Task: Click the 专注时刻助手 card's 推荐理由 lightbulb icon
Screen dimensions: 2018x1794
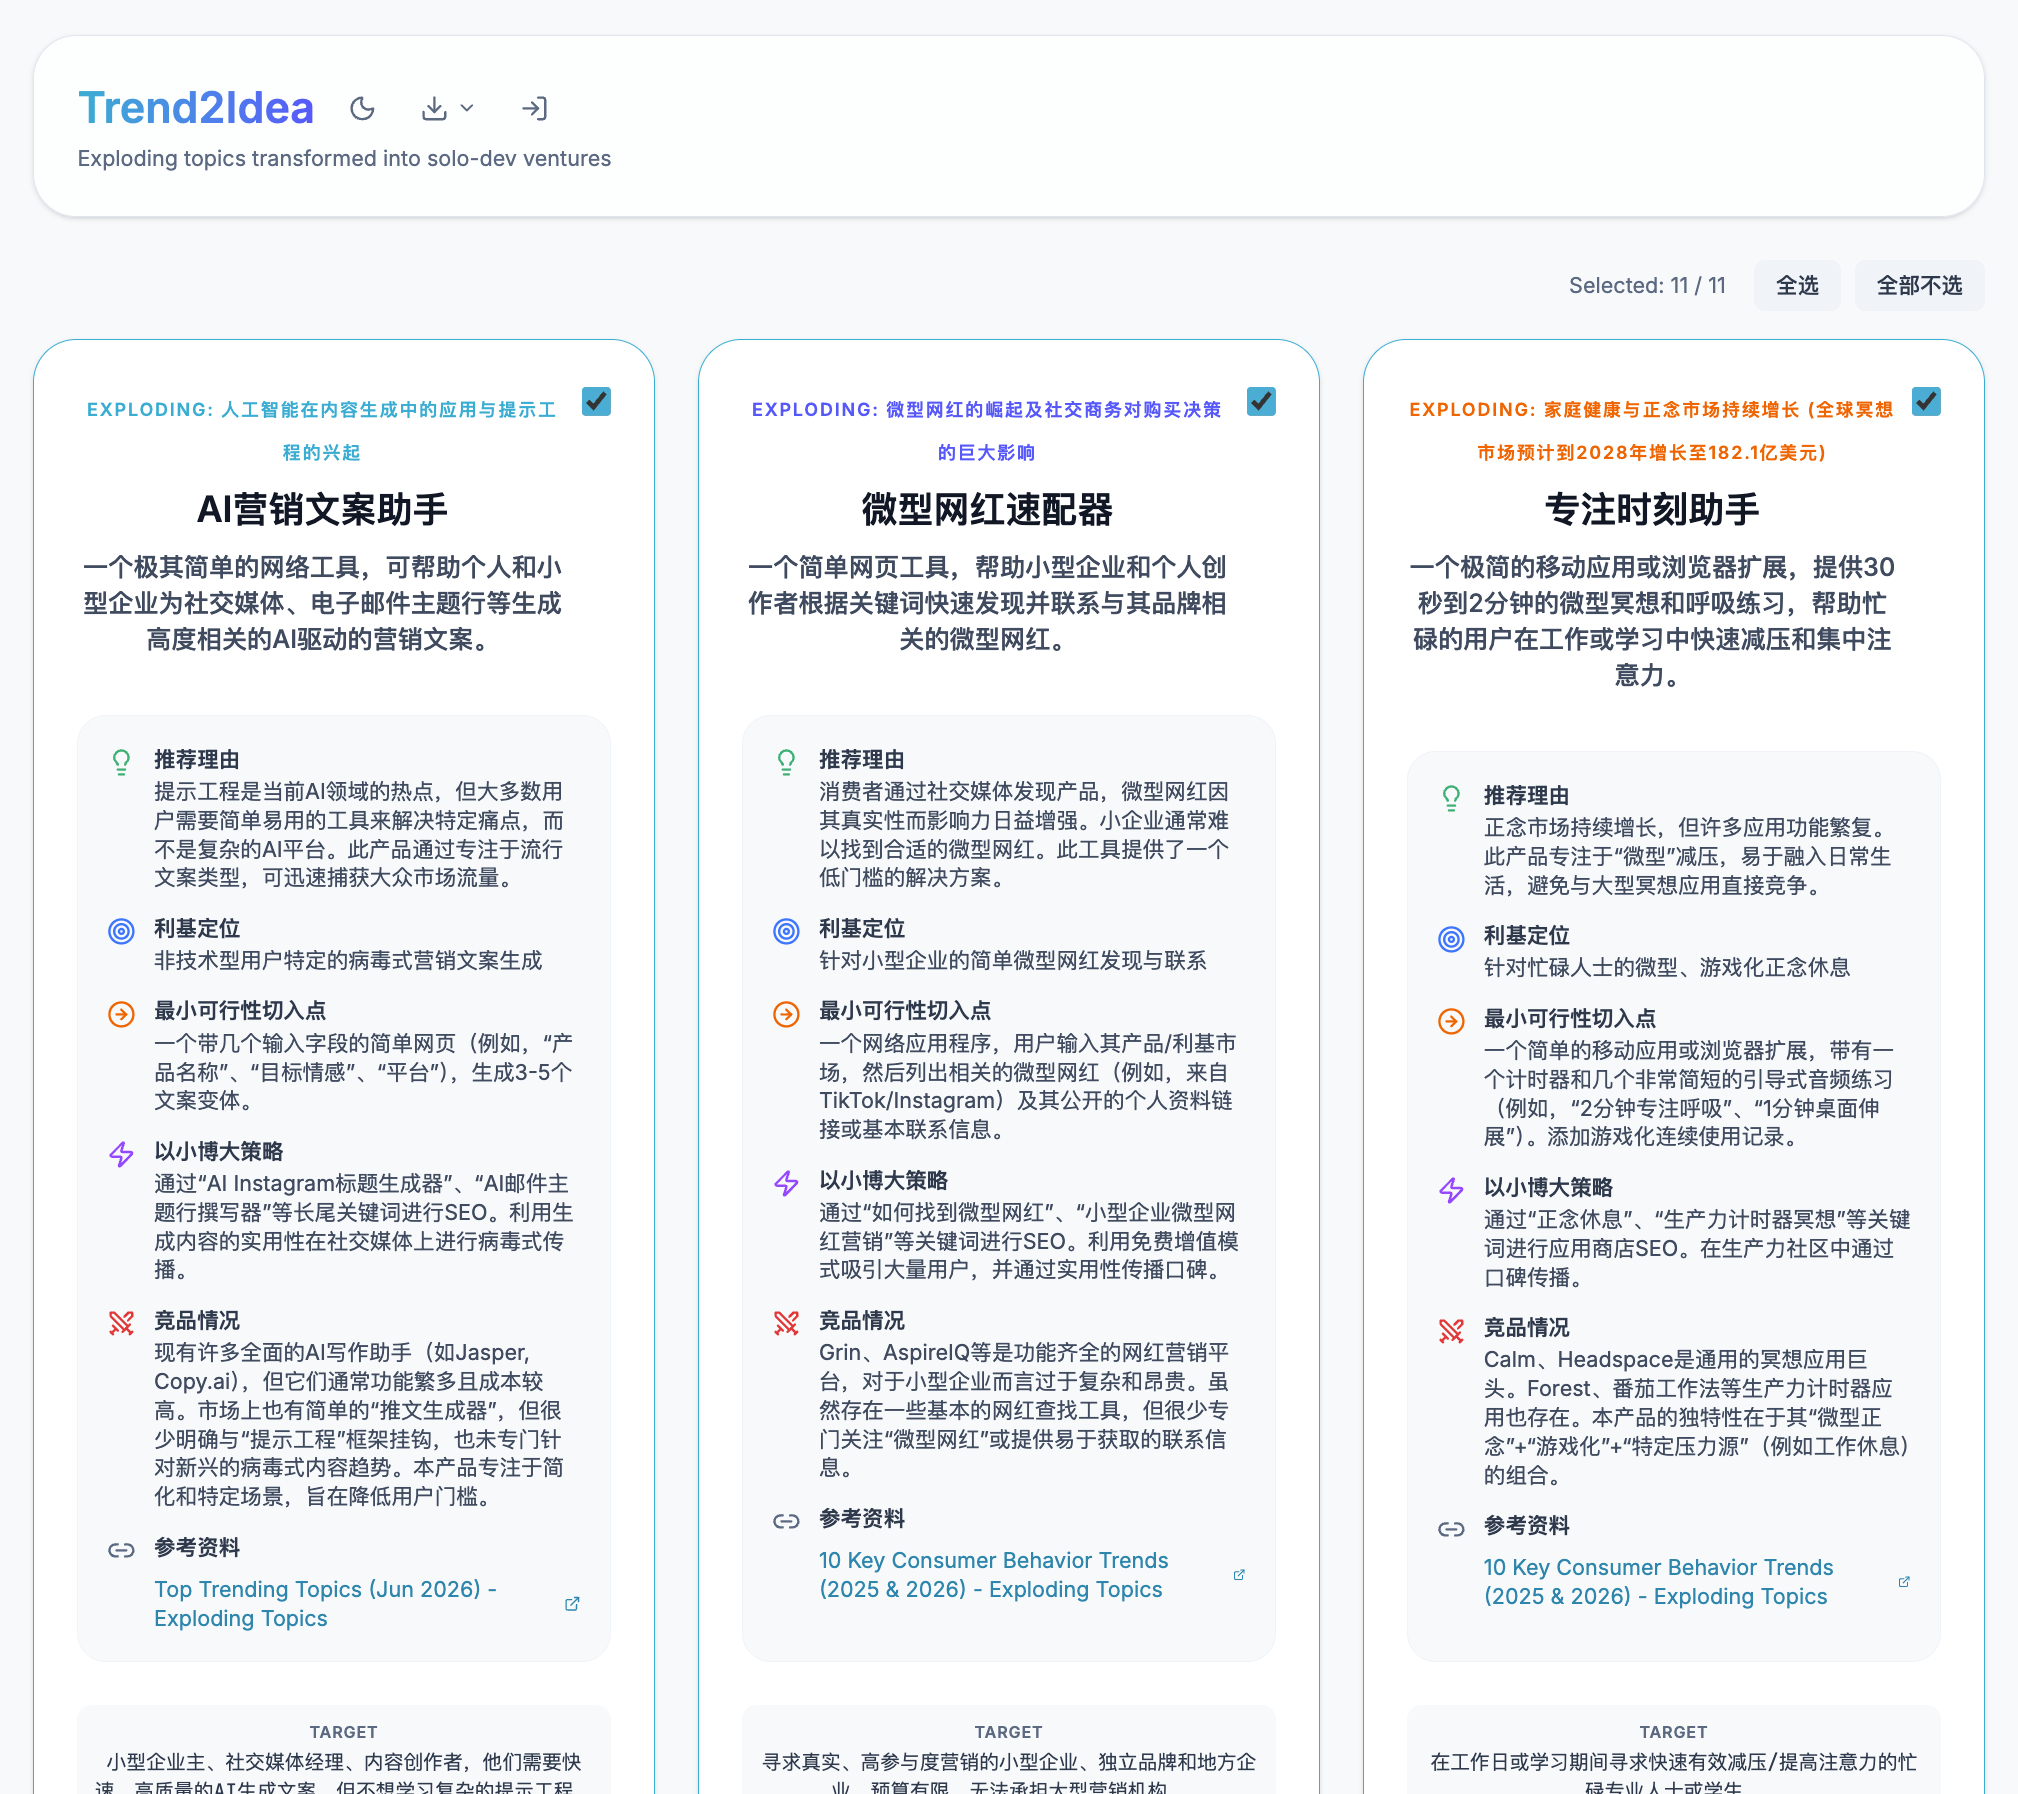Action: click(1451, 798)
